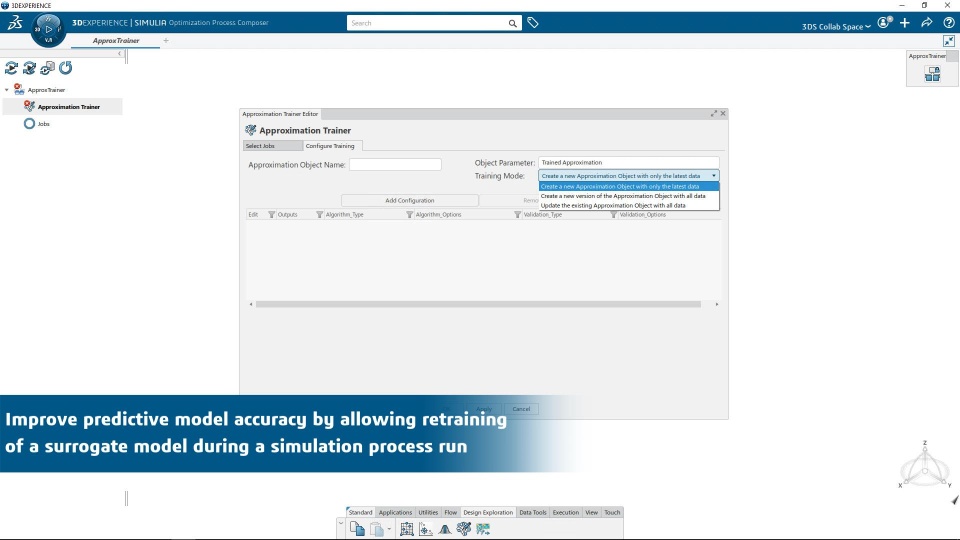Click the Cancel button
Screen dimensions: 960x540
[x=521, y=409]
